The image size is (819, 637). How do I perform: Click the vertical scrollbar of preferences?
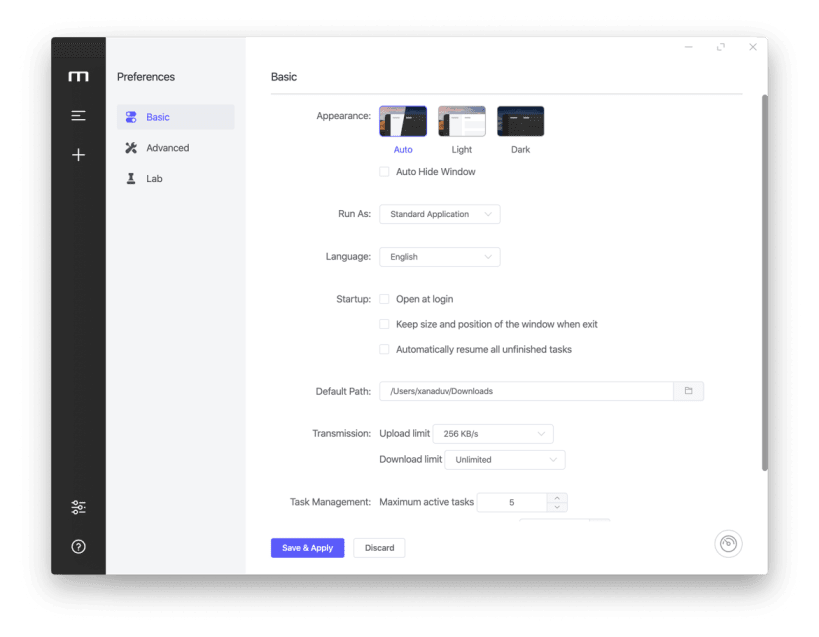pyautogui.click(x=764, y=282)
